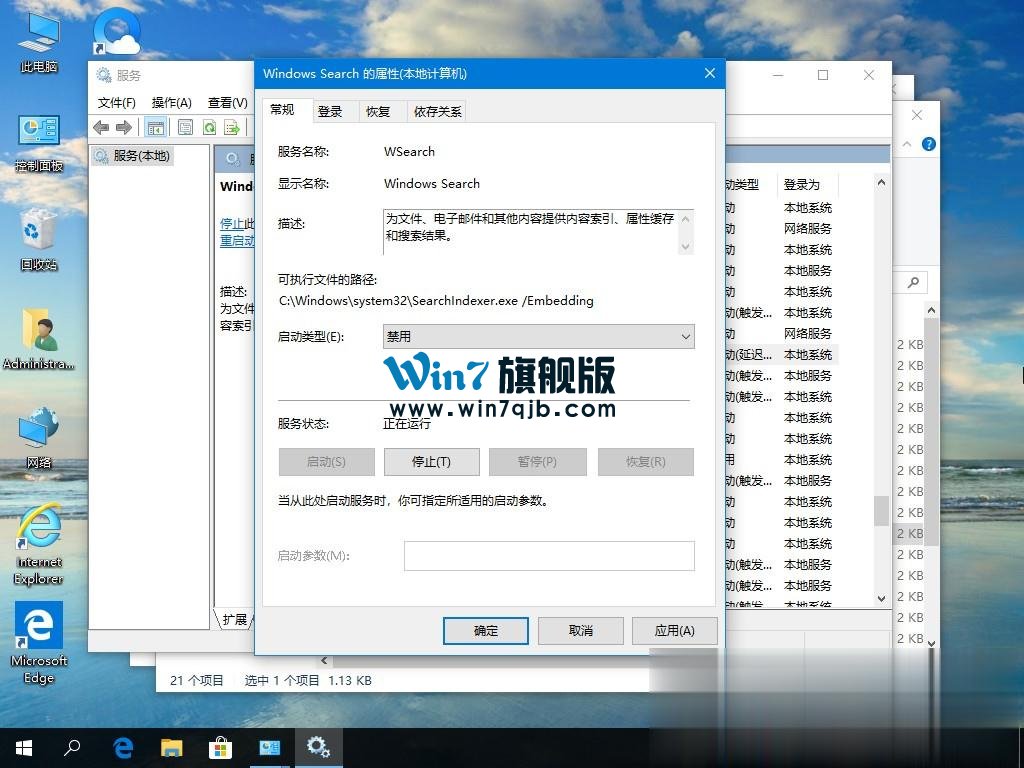Open the 查看(V) menu in Services
Viewport: 1024px width, 768px height.
point(227,103)
